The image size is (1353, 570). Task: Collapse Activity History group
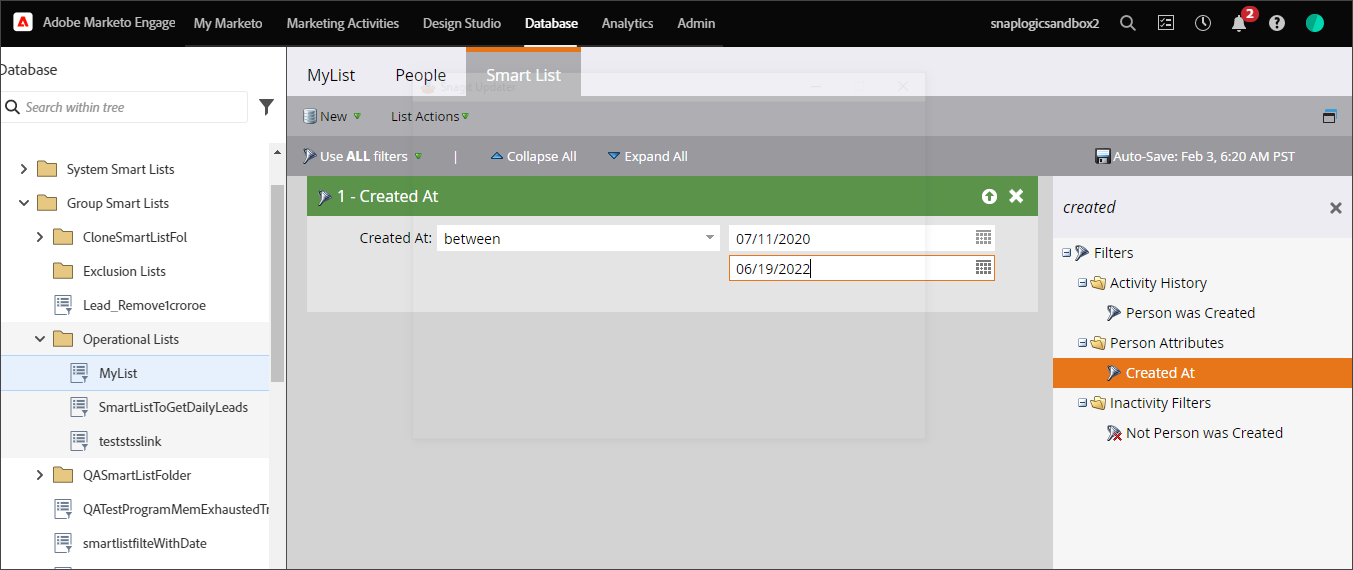(1082, 283)
